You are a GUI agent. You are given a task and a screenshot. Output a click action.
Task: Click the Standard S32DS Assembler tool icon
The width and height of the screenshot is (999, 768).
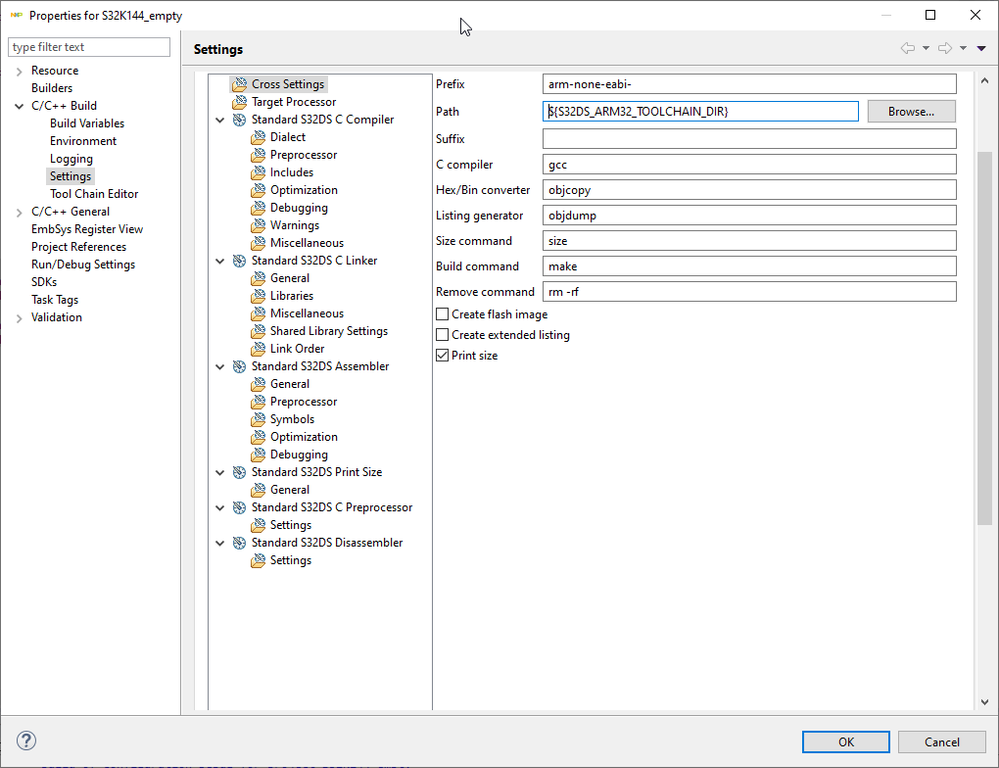point(240,366)
